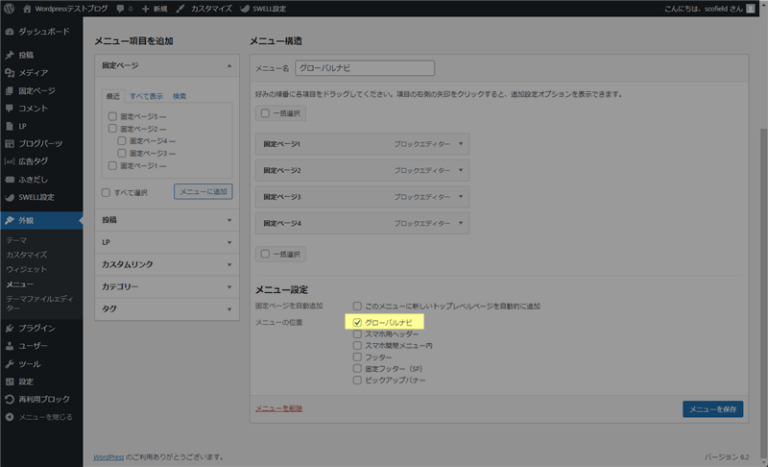Click the collapse menu icon (メニューを閉じる)

point(9,416)
